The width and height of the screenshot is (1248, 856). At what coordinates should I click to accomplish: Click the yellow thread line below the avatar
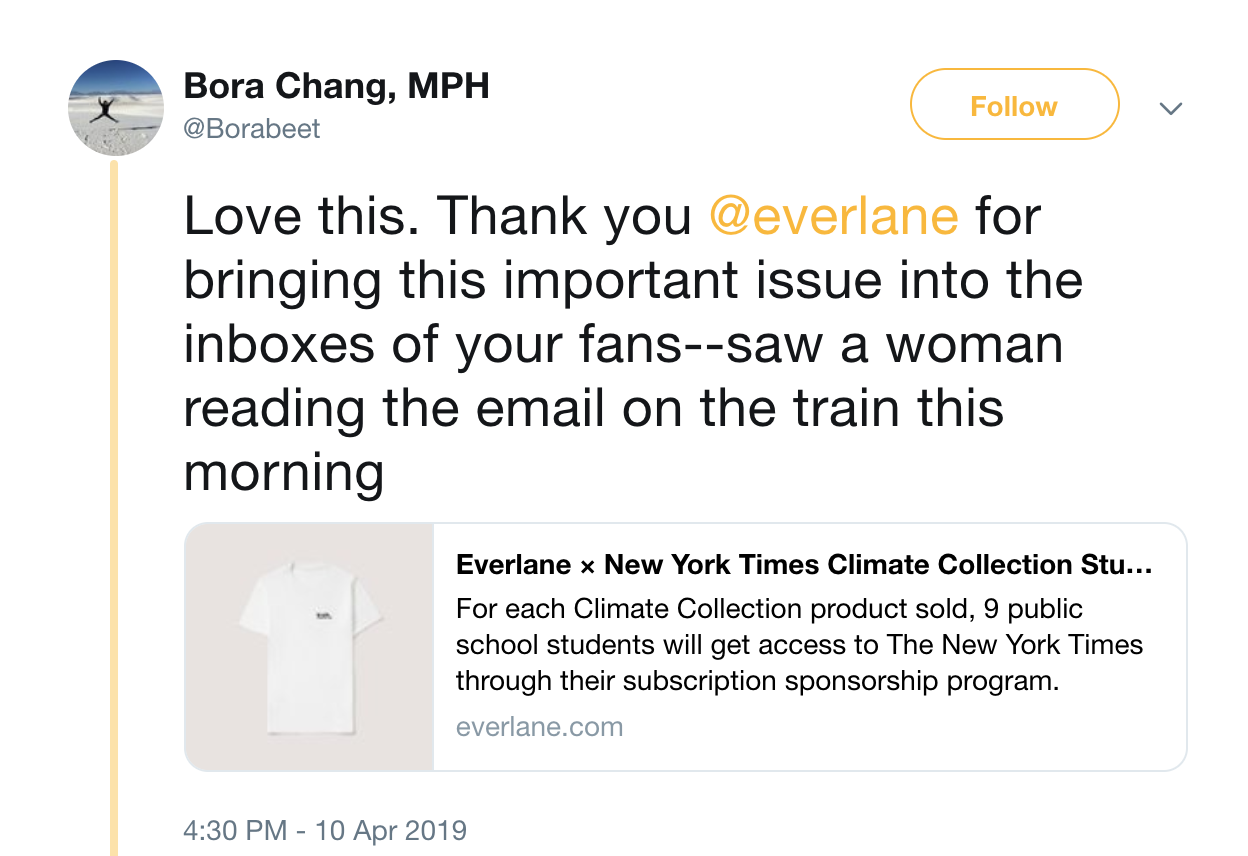[114, 500]
